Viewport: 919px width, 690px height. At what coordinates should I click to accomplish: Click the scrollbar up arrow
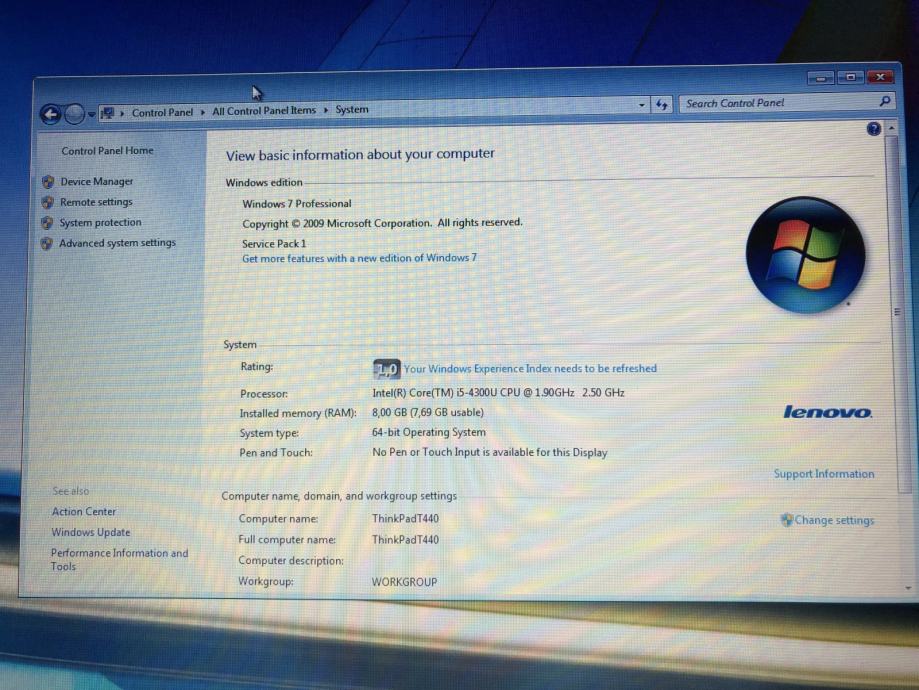tap(892, 128)
